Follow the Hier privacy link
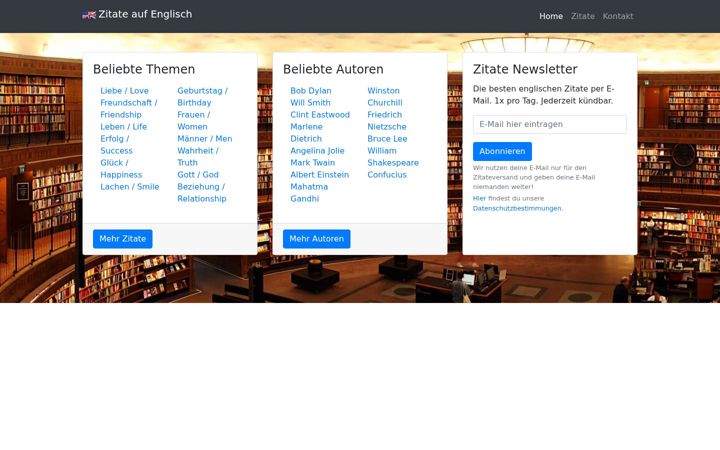 click(x=479, y=198)
